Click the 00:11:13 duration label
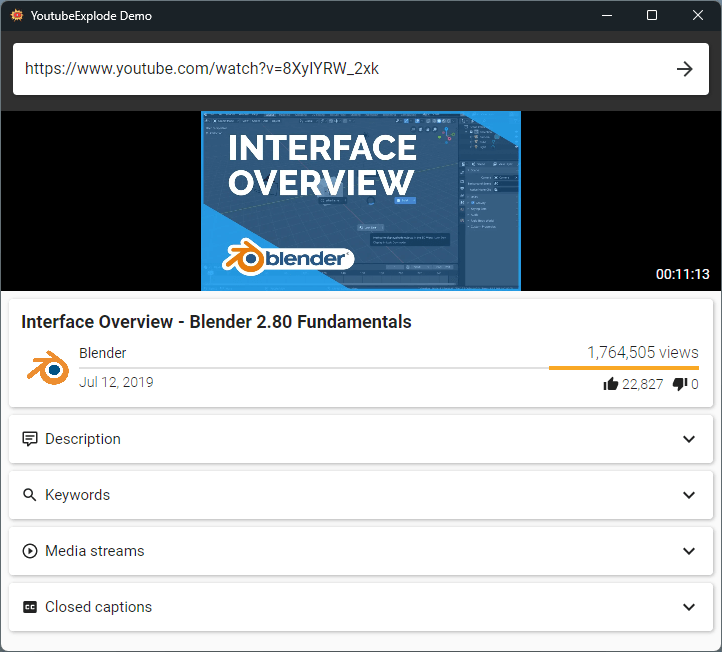722x652 pixels. (682, 274)
